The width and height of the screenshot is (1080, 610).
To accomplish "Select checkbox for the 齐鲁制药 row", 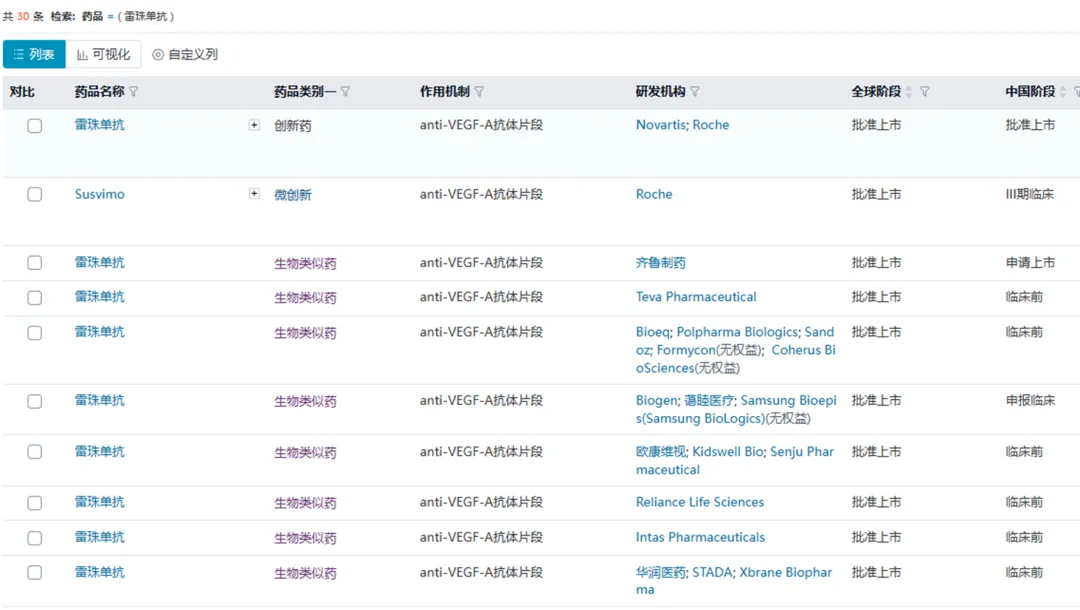I will (x=35, y=263).
